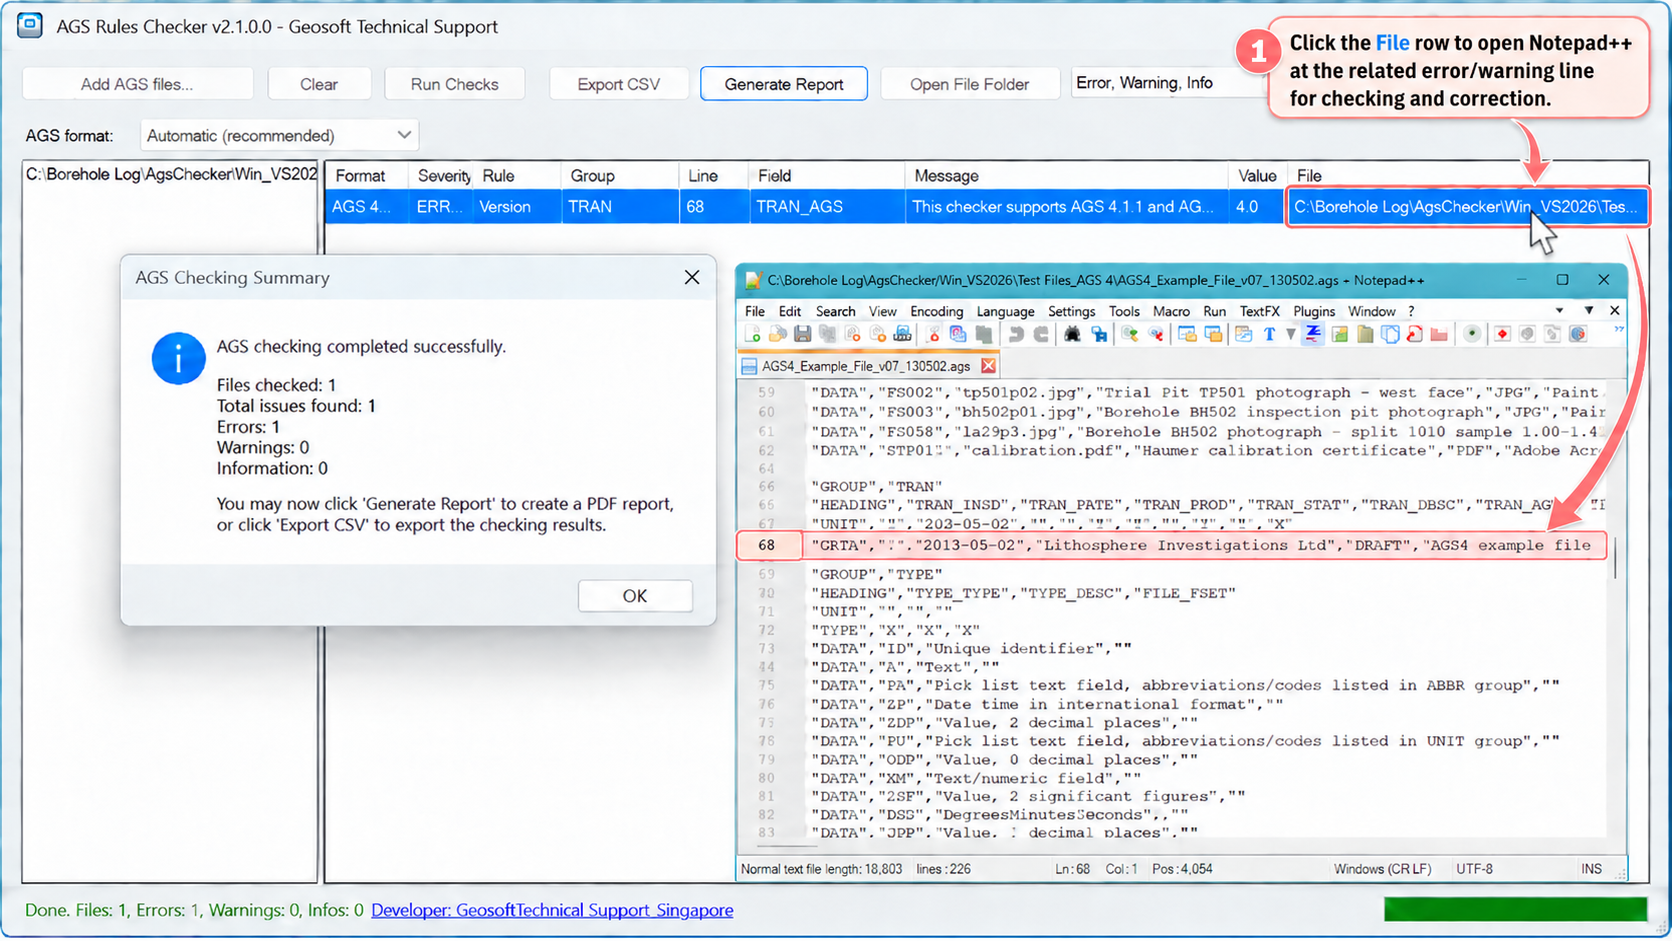
Task: Close the AGS4_Example_File tab with red X
Action: (988, 366)
